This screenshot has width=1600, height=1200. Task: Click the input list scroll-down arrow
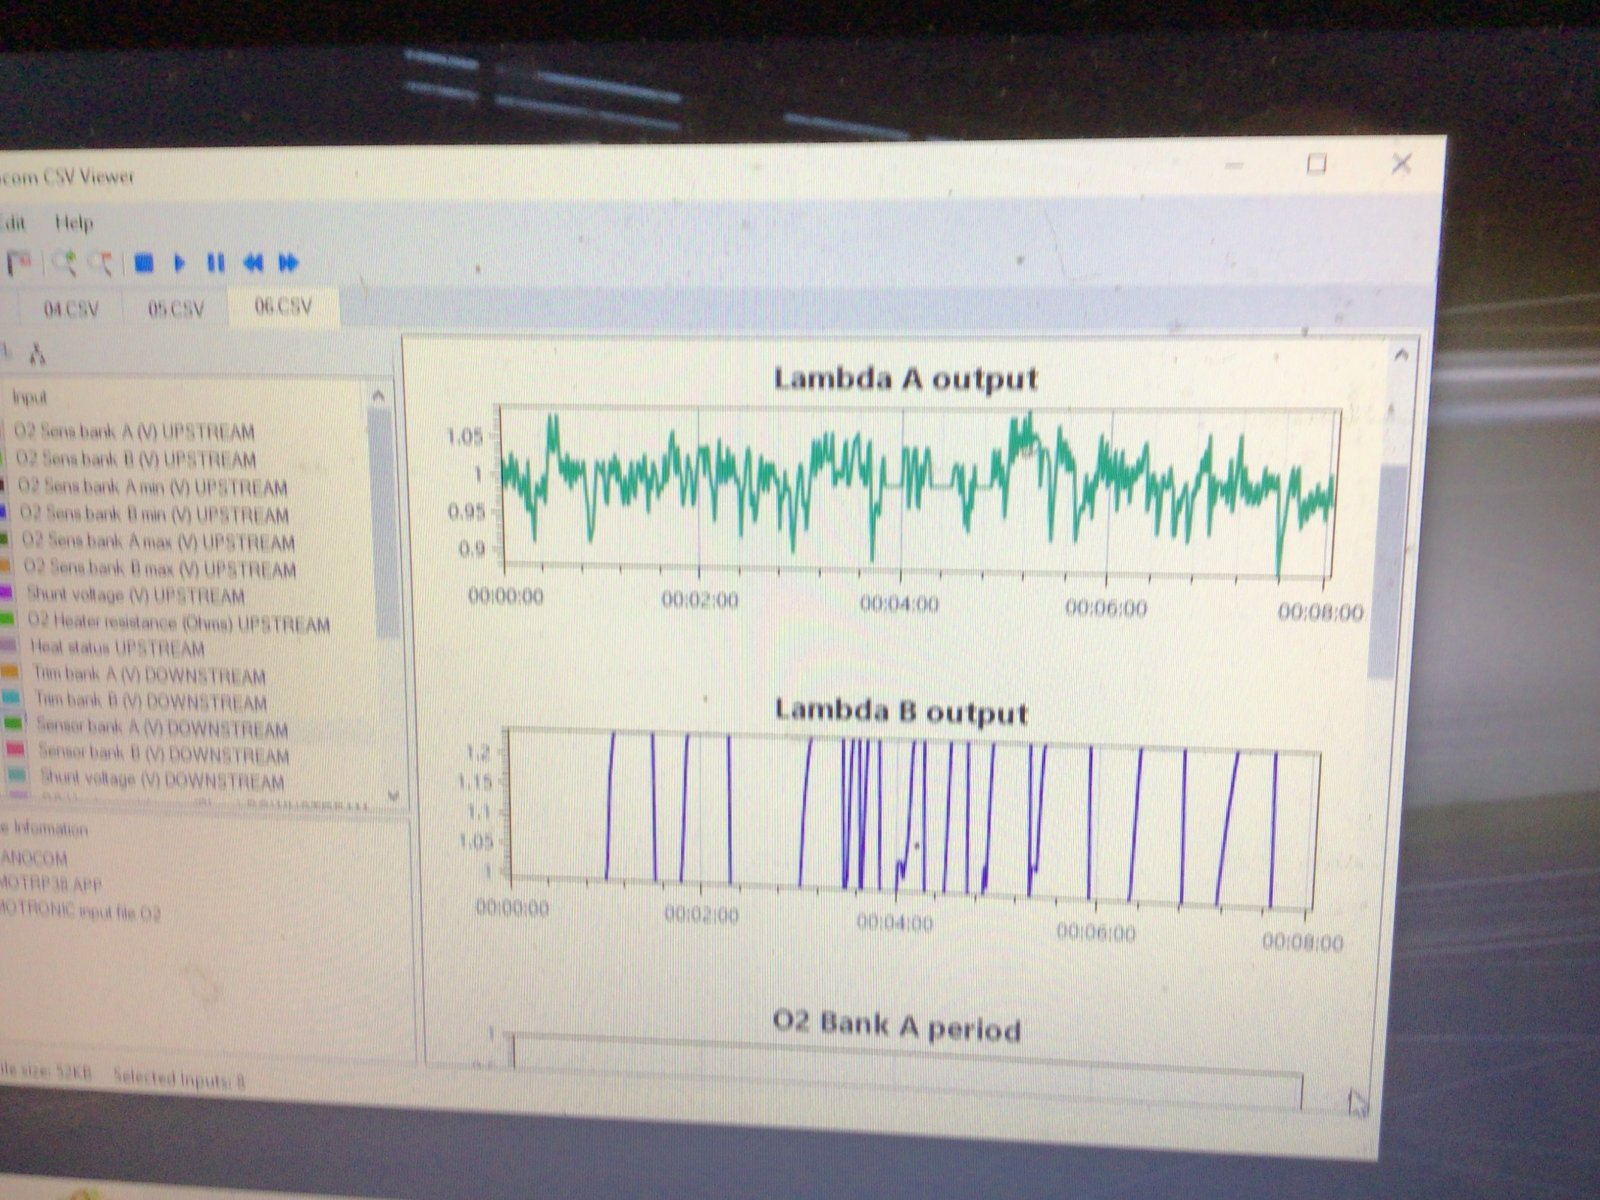(393, 796)
